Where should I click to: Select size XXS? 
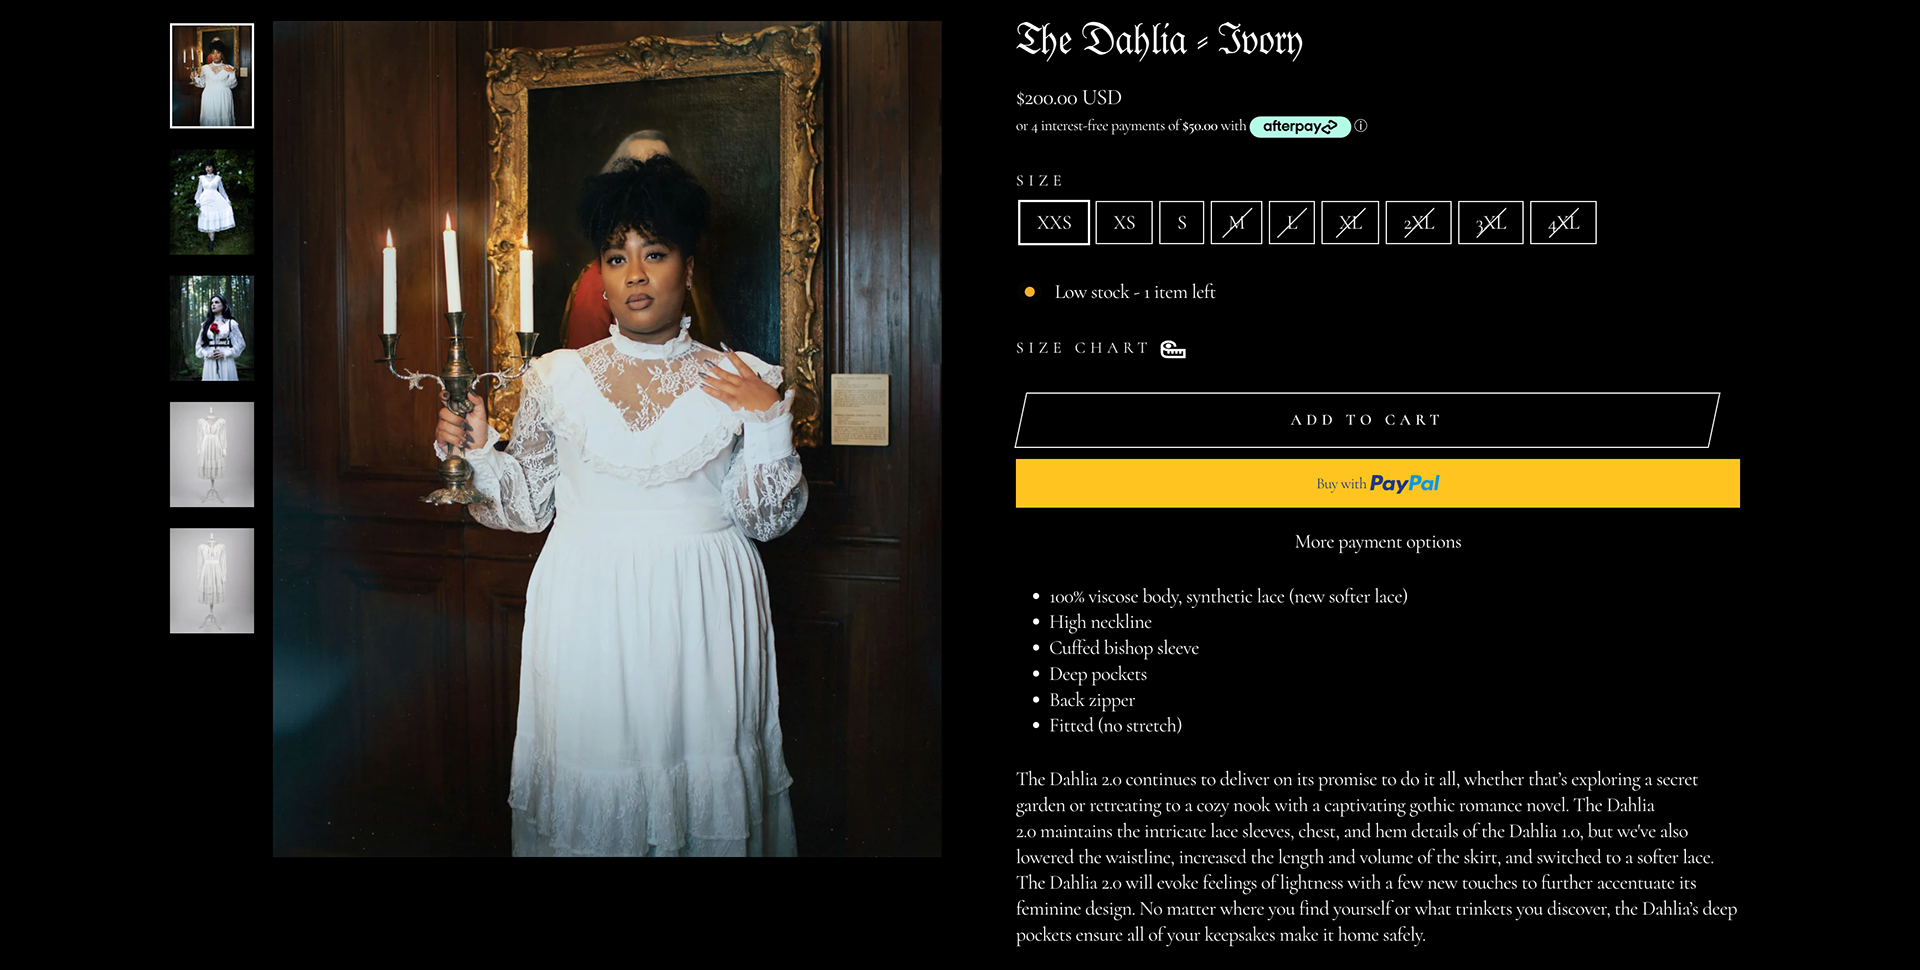1054,223
